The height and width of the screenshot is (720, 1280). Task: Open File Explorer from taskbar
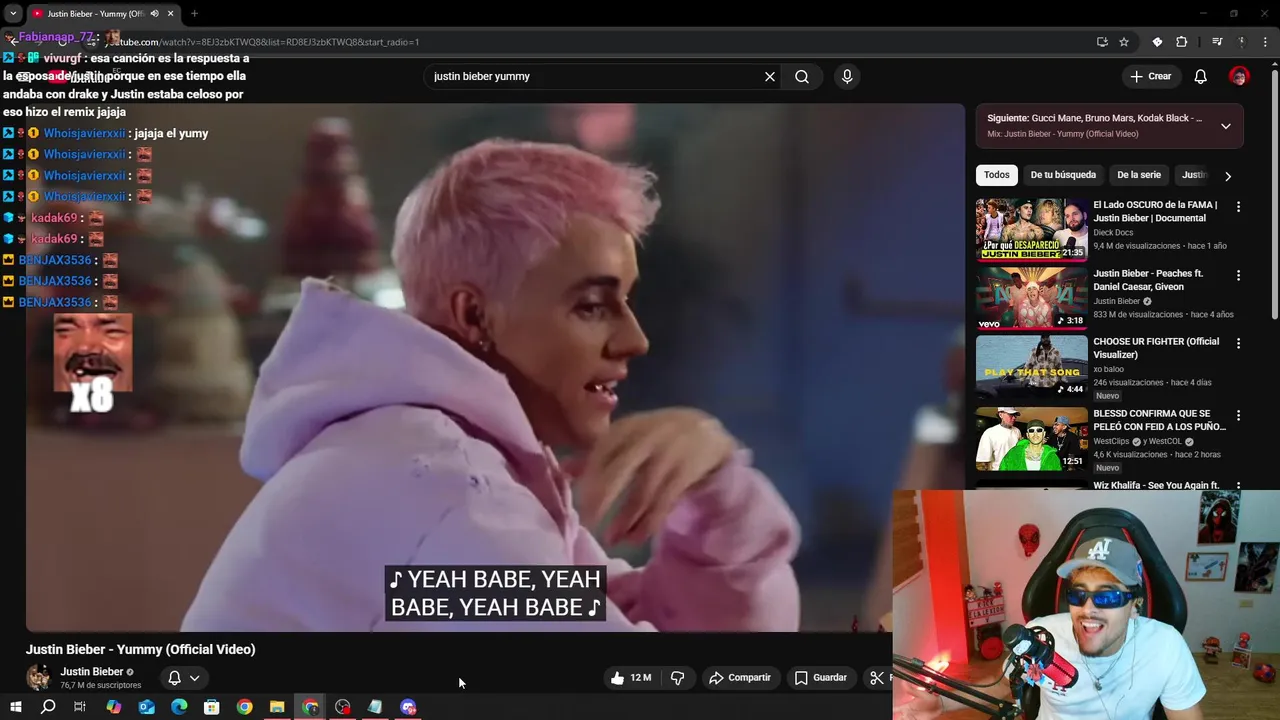277,707
